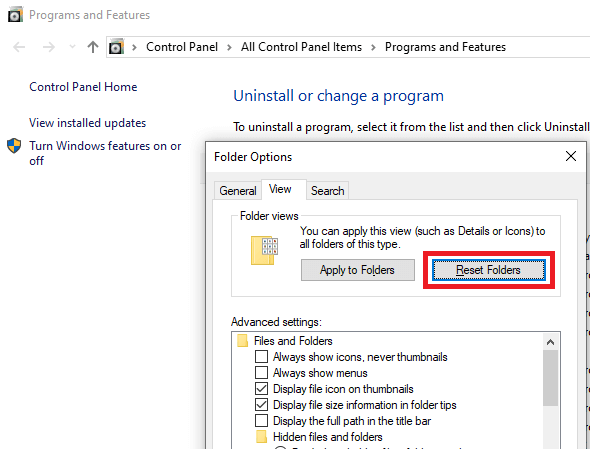590x449 pixels.
Task: Switch to the General tab
Action: pyautogui.click(x=238, y=191)
